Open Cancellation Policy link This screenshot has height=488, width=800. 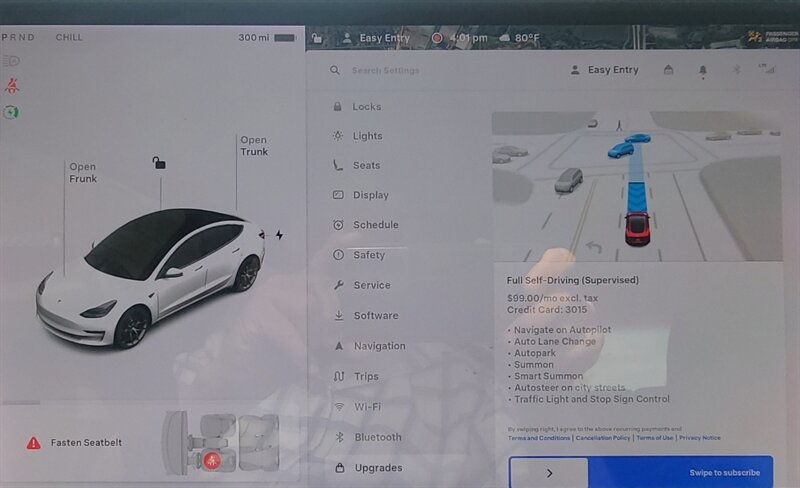[x=603, y=438]
